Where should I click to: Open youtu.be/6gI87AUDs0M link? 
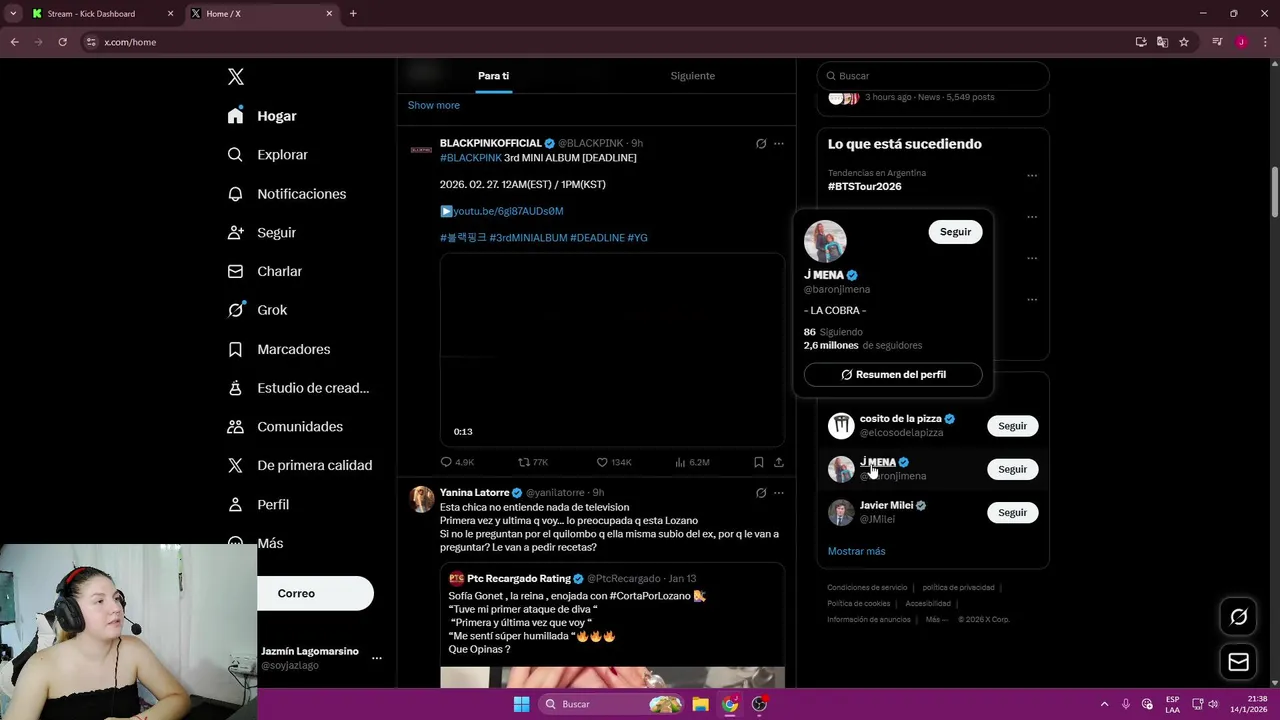(x=508, y=211)
